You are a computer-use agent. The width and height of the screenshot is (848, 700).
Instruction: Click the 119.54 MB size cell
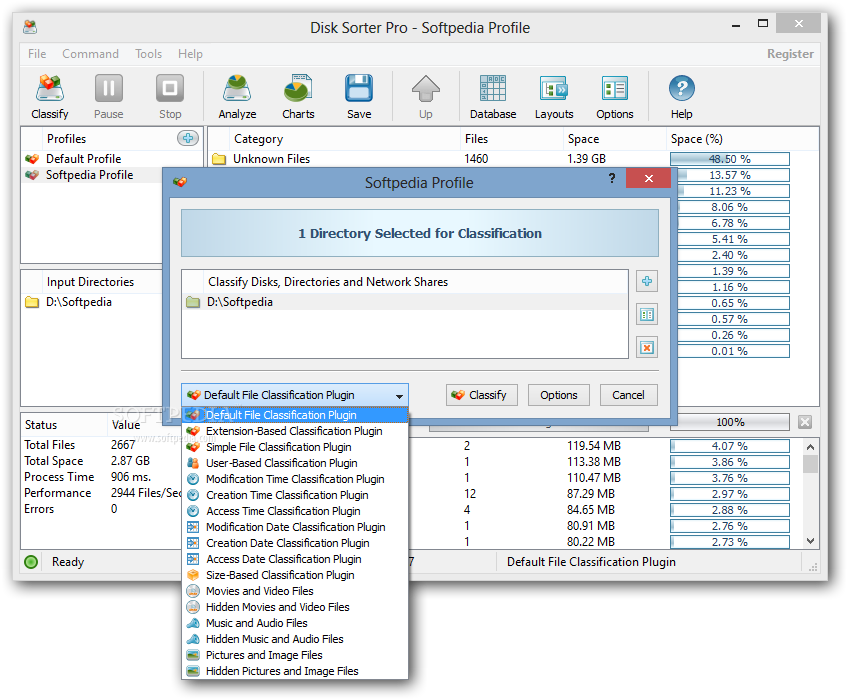click(594, 446)
